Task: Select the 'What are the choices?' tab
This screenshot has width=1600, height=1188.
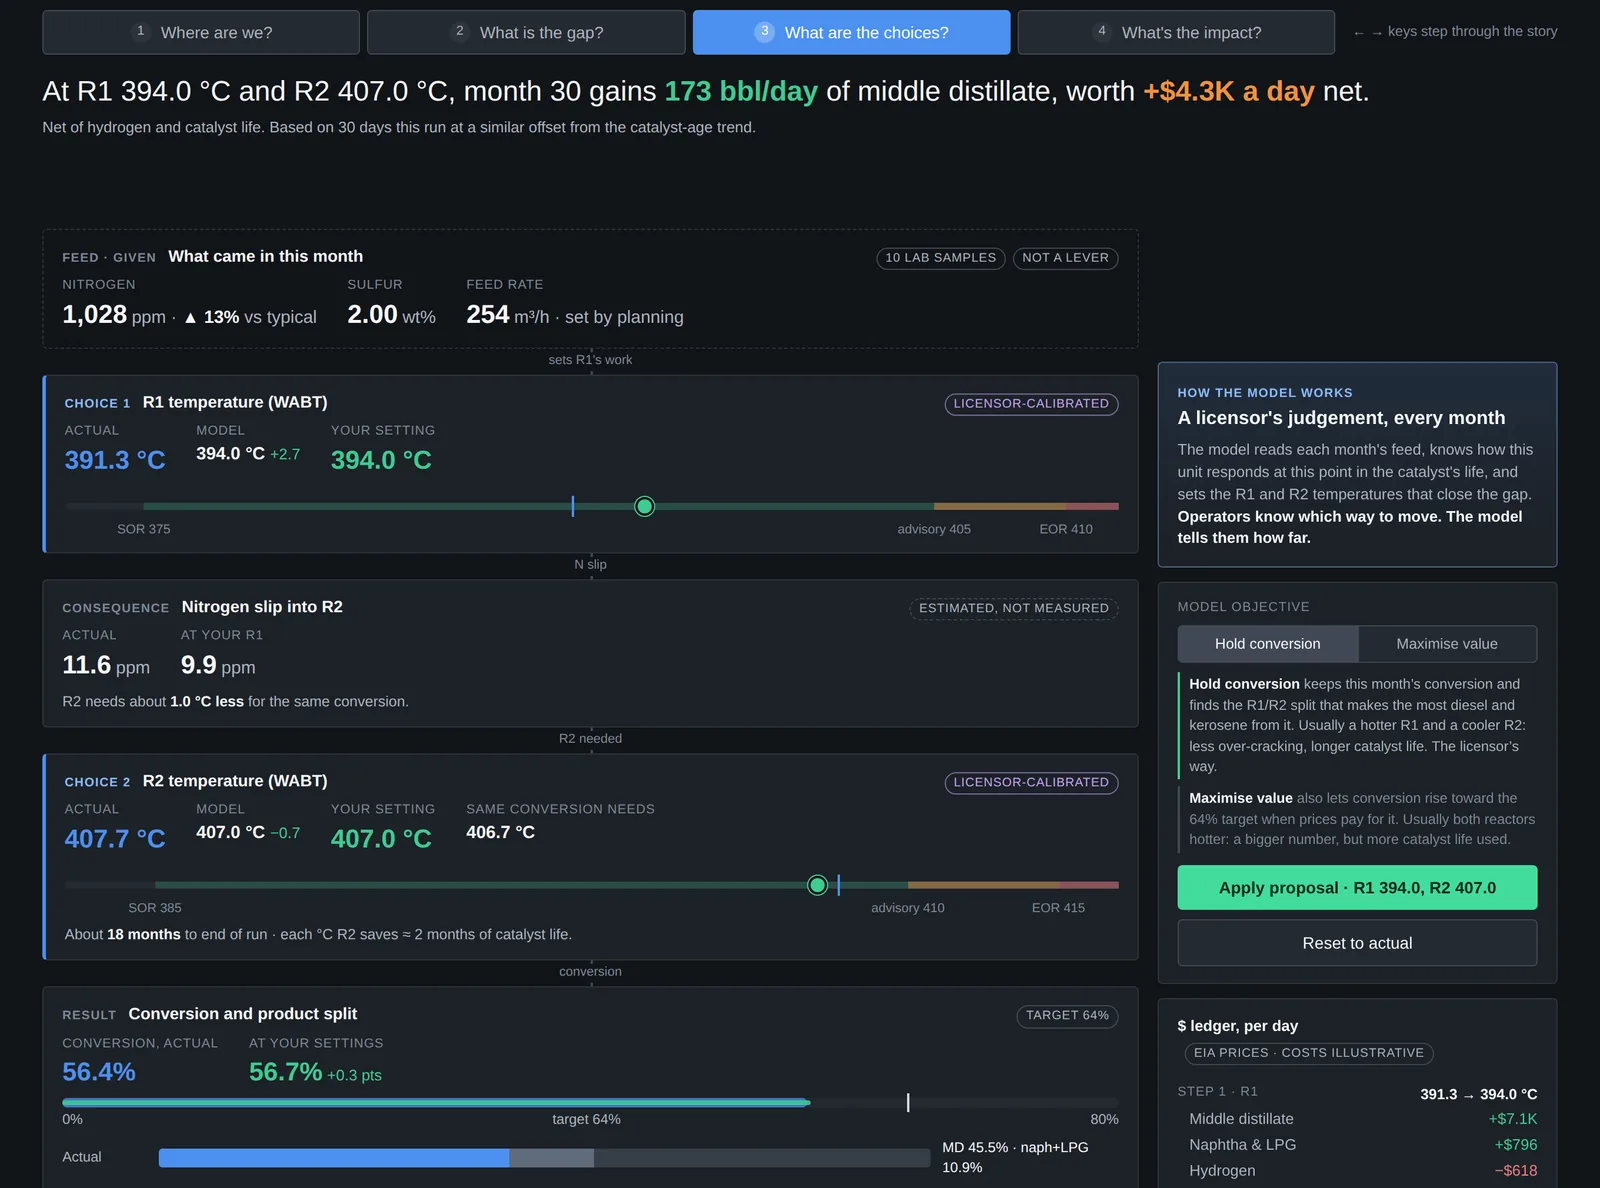Action: coord(851,32)
